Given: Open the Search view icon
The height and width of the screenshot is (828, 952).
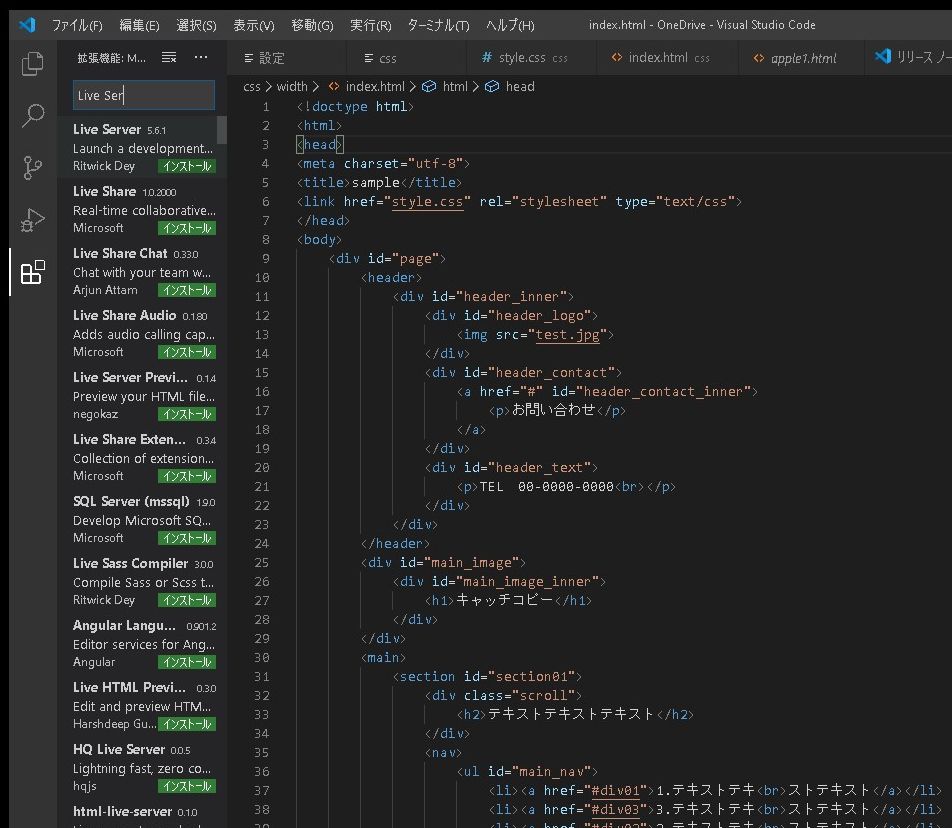Looking at the screenshot, I should pyautogui.click(x=33, y=116).
